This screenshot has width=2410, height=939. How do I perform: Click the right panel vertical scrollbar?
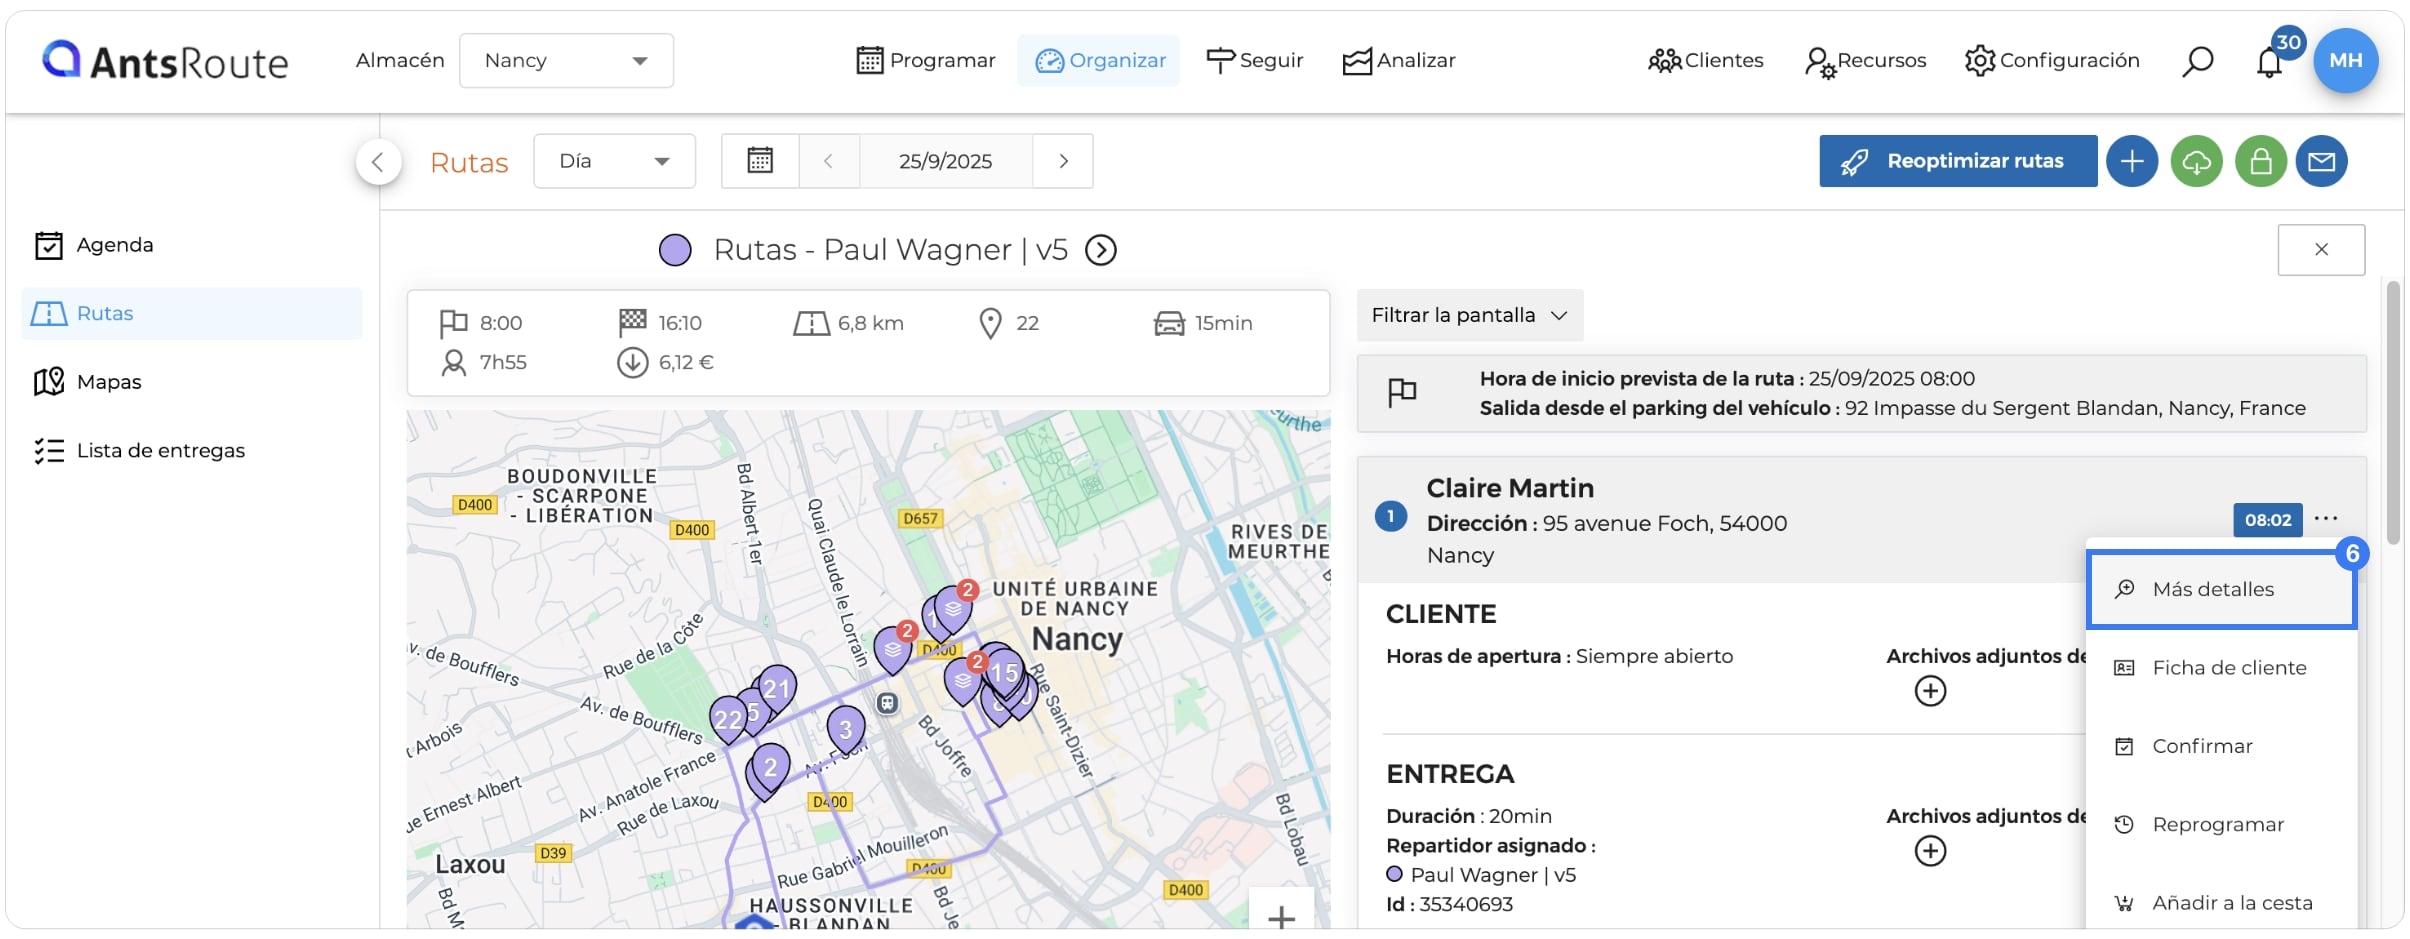(2393, 412)
